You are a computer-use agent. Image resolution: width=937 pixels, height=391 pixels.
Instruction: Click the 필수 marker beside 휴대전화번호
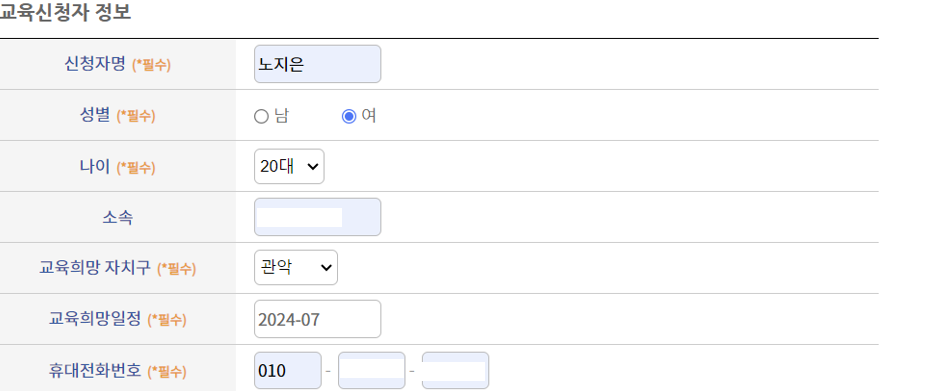[x=167, y=372]
